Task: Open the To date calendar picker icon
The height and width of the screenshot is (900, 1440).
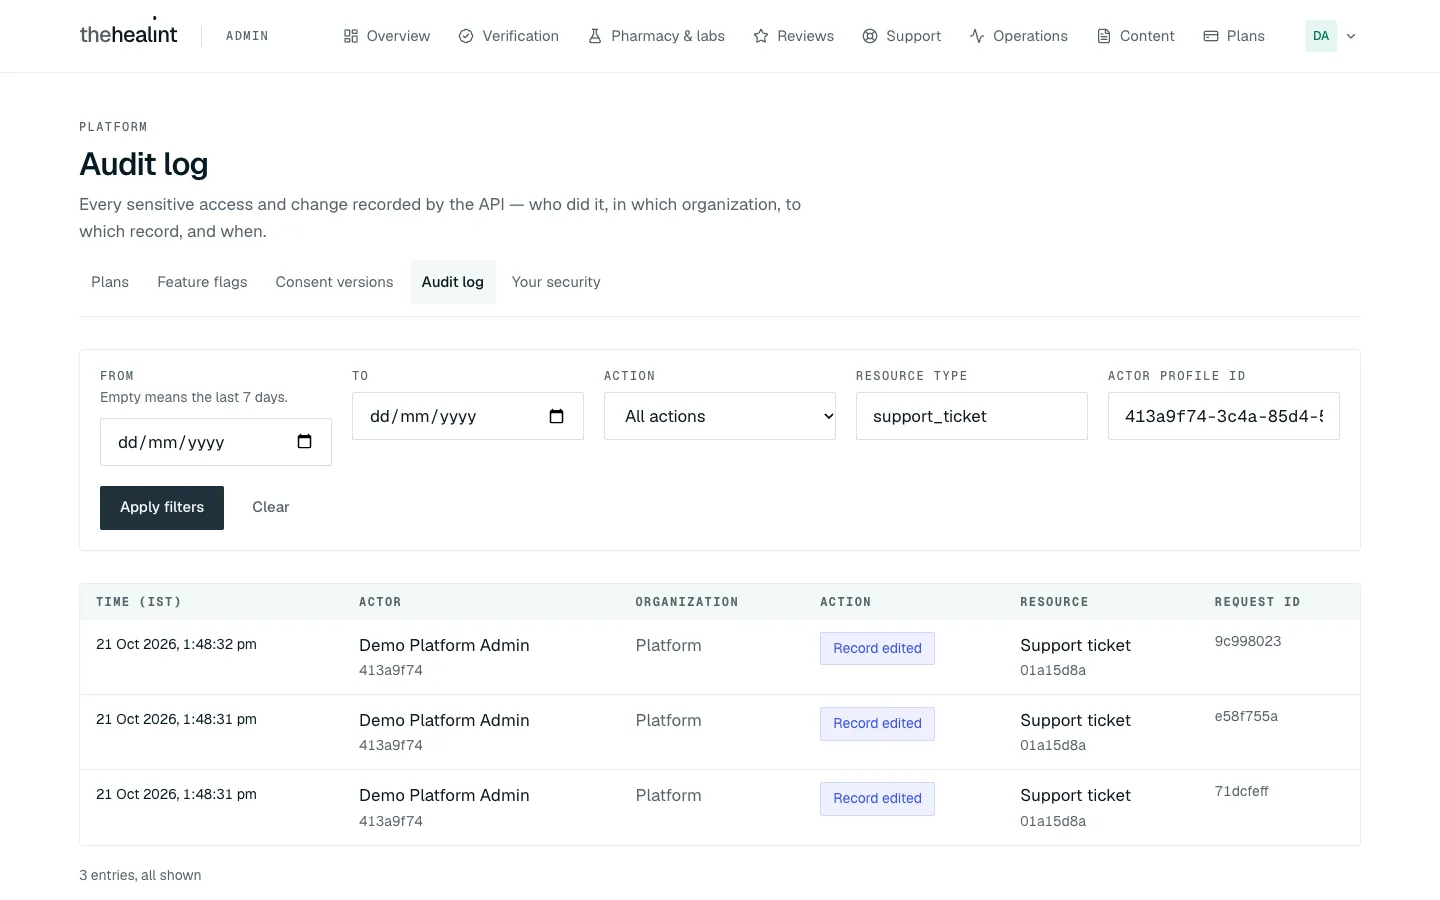Action: pyautogui.click(x=557, y=416)
